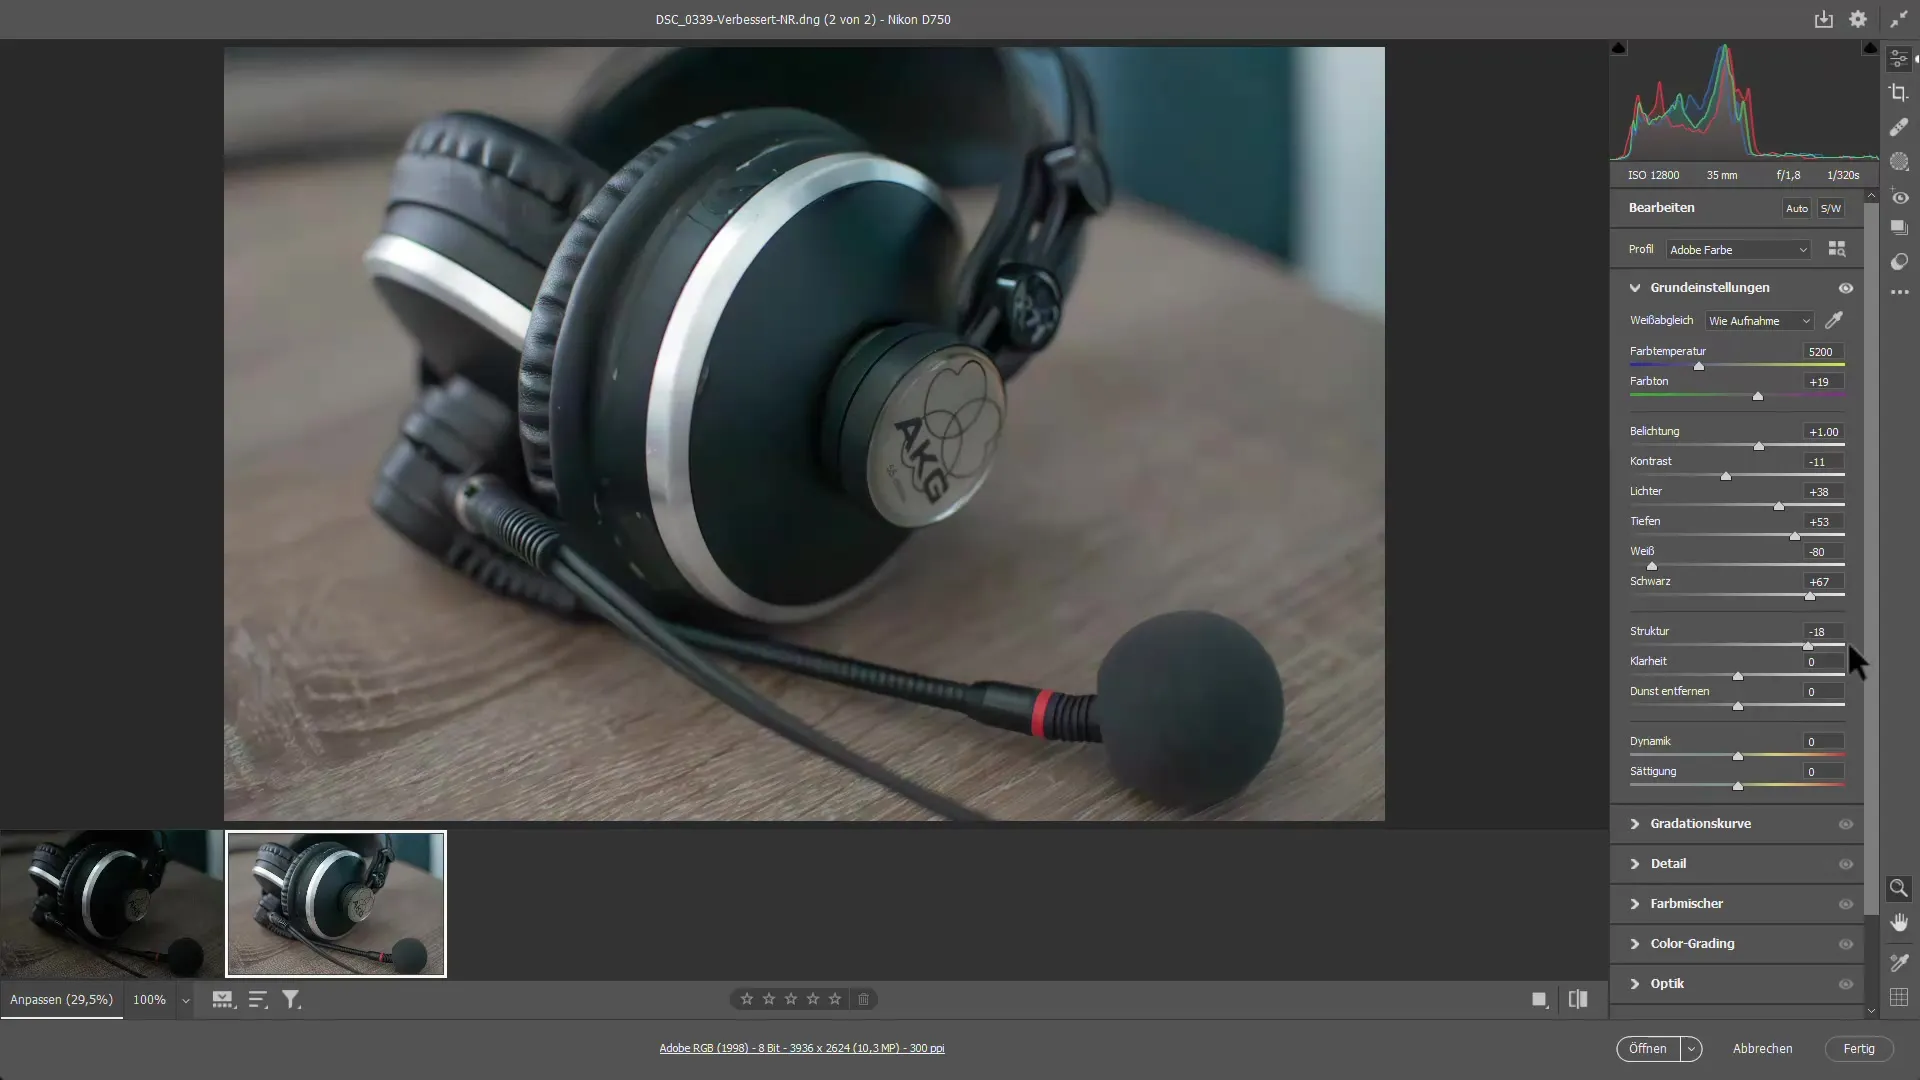Expand the Detail section
1920x1080 pixels.
coord(1635,864)
